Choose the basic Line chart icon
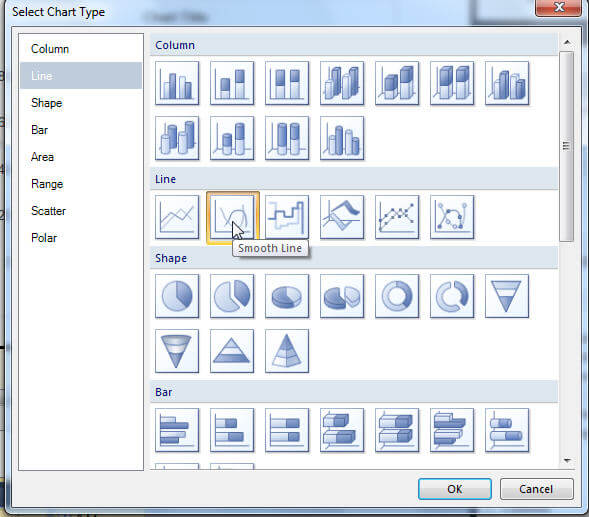The height and width of the screenshot is (517, 589). (177, 217)
